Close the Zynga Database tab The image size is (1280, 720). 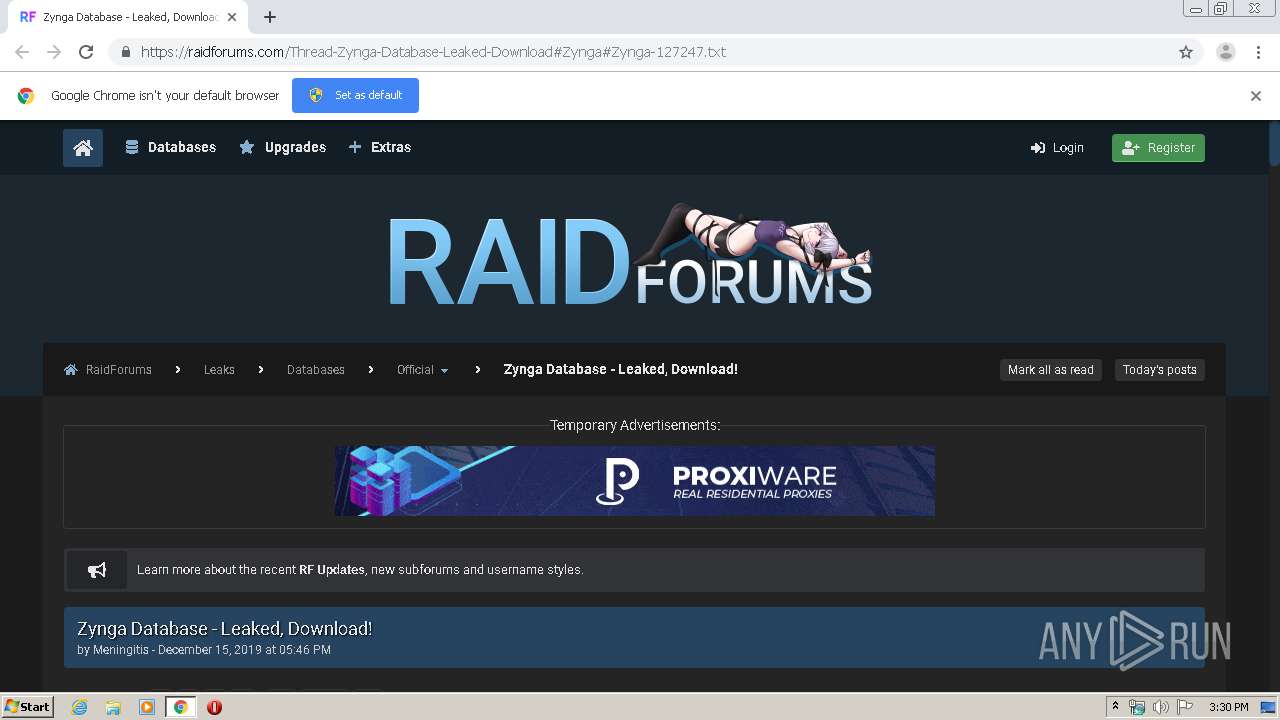[232, 17]
